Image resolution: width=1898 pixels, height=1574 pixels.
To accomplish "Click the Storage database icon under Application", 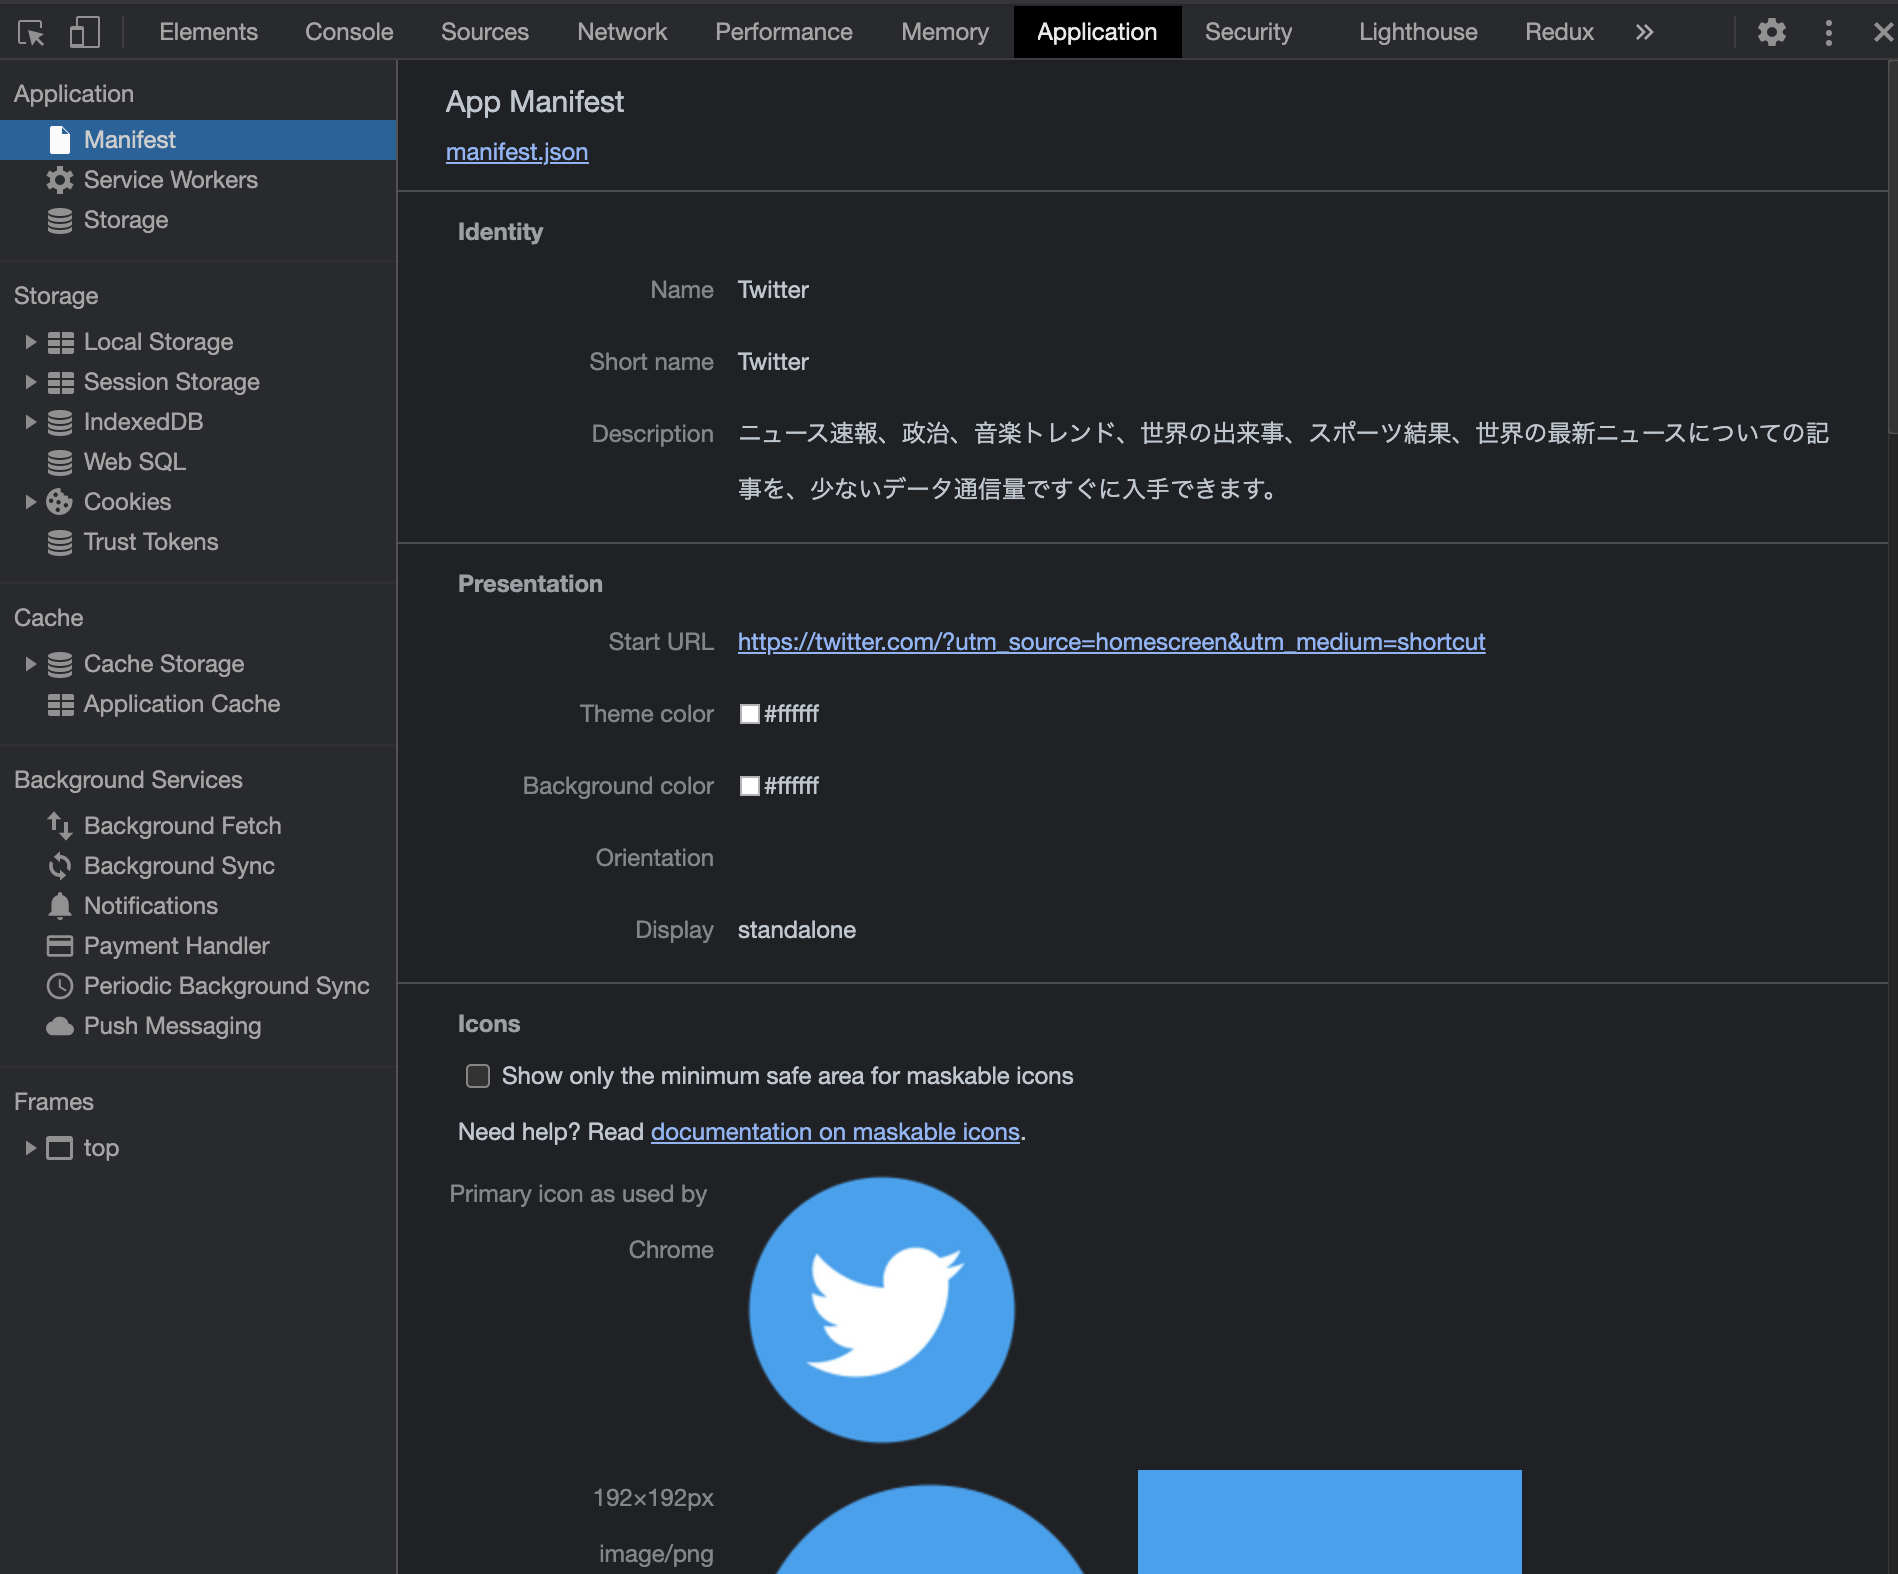I will (x=60, y=220).
